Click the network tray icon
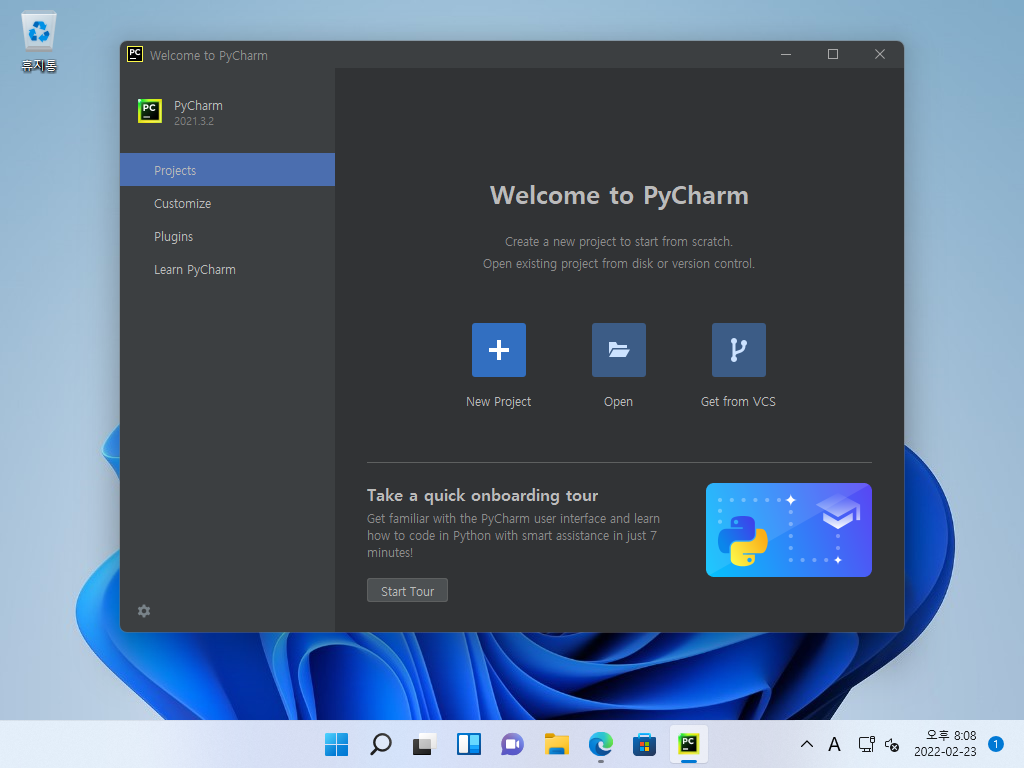Viewport: 1024px width, 768px height. click(x=867, y=744)
